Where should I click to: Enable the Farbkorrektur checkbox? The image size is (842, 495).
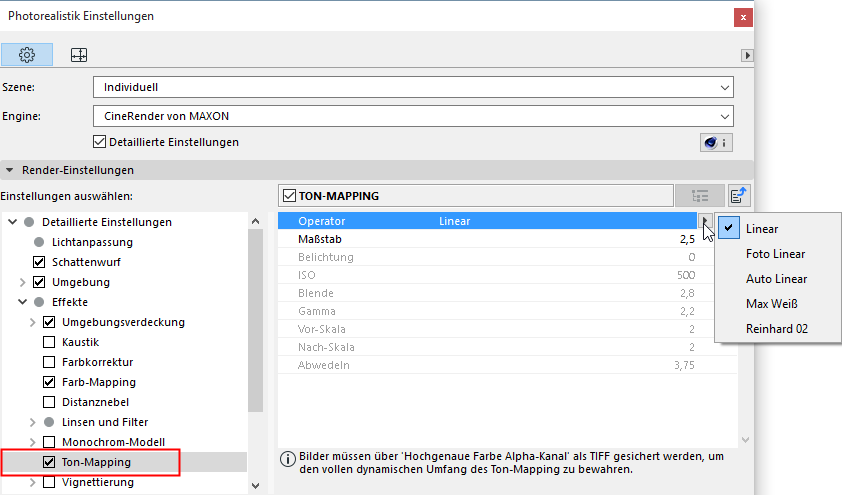point(49,362)
